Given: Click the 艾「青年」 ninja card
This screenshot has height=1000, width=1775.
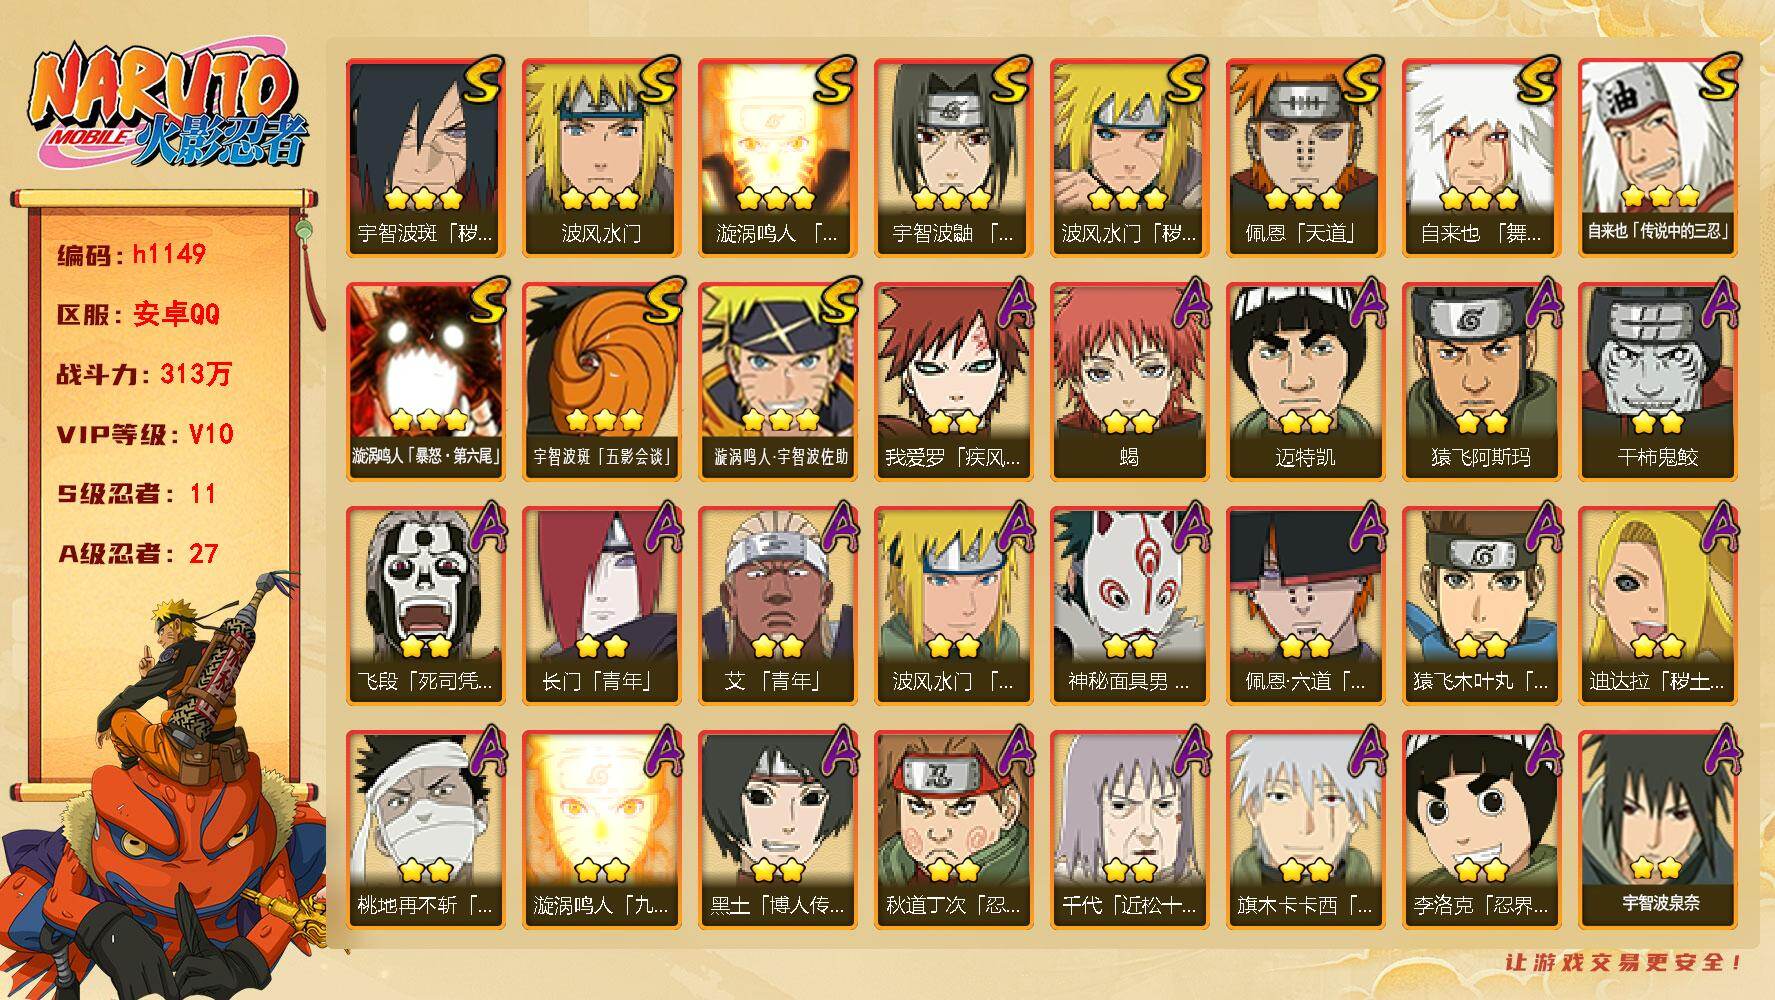Looking at the screenshot, I should tap(777, 605).
